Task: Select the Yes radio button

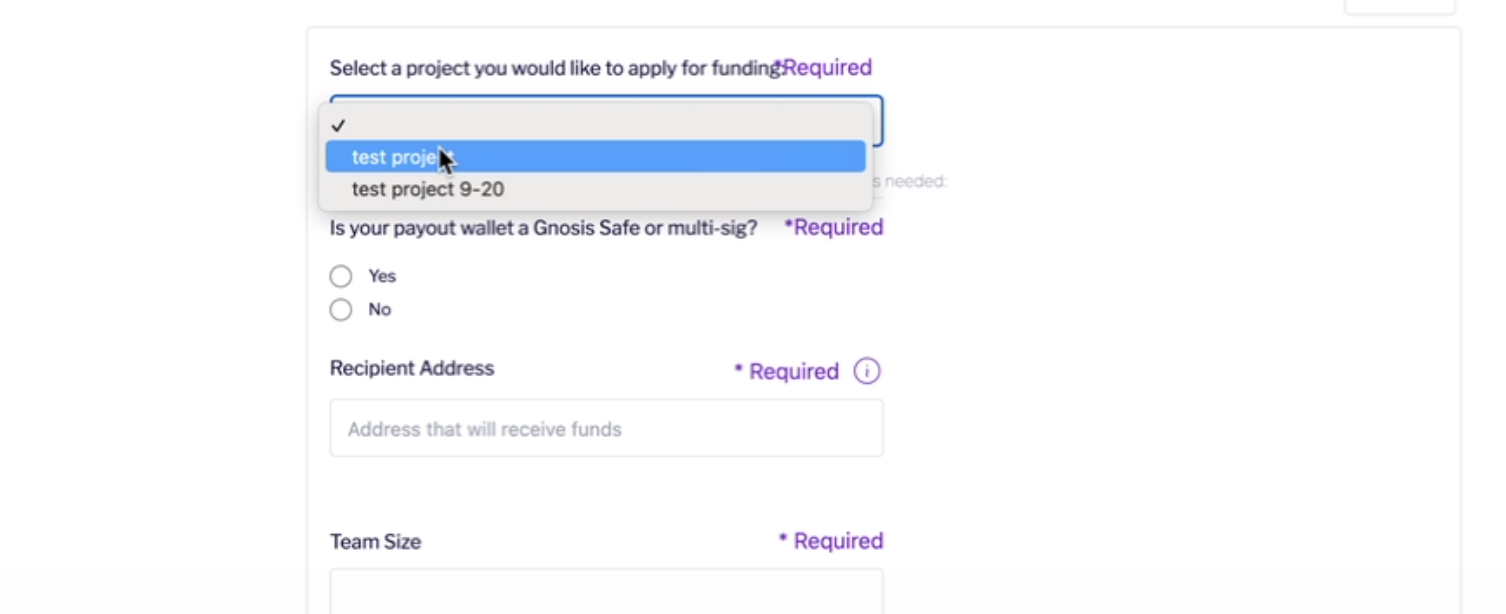Action: [x=341, y=276]
